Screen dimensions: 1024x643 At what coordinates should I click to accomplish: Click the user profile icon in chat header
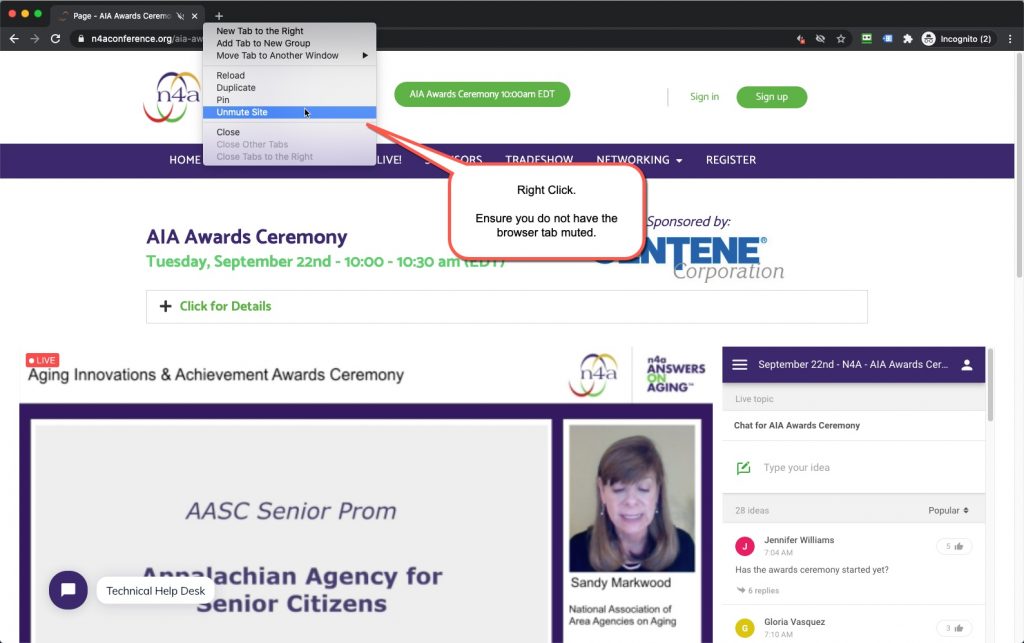click(967, 365)
